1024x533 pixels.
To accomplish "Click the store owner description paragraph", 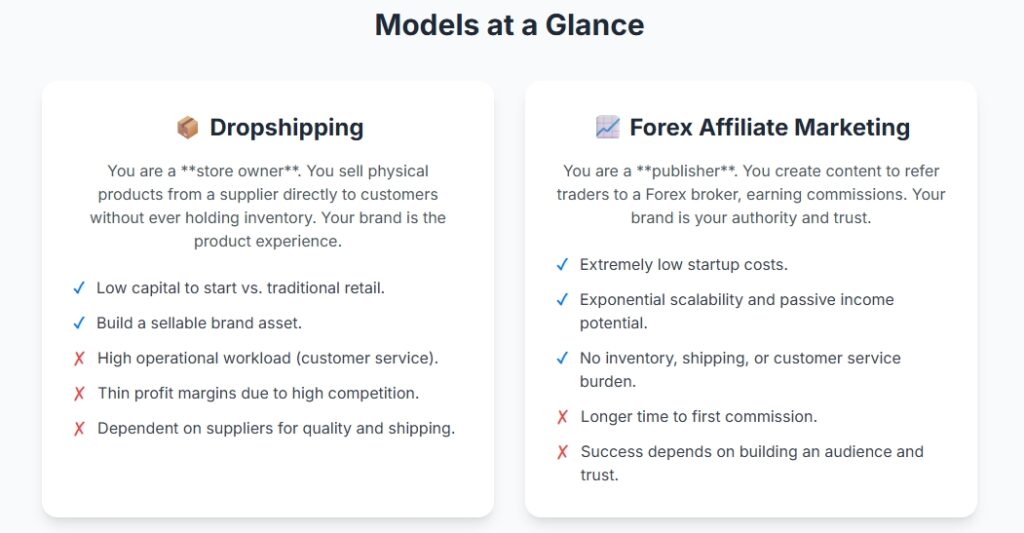I will 268,206.
